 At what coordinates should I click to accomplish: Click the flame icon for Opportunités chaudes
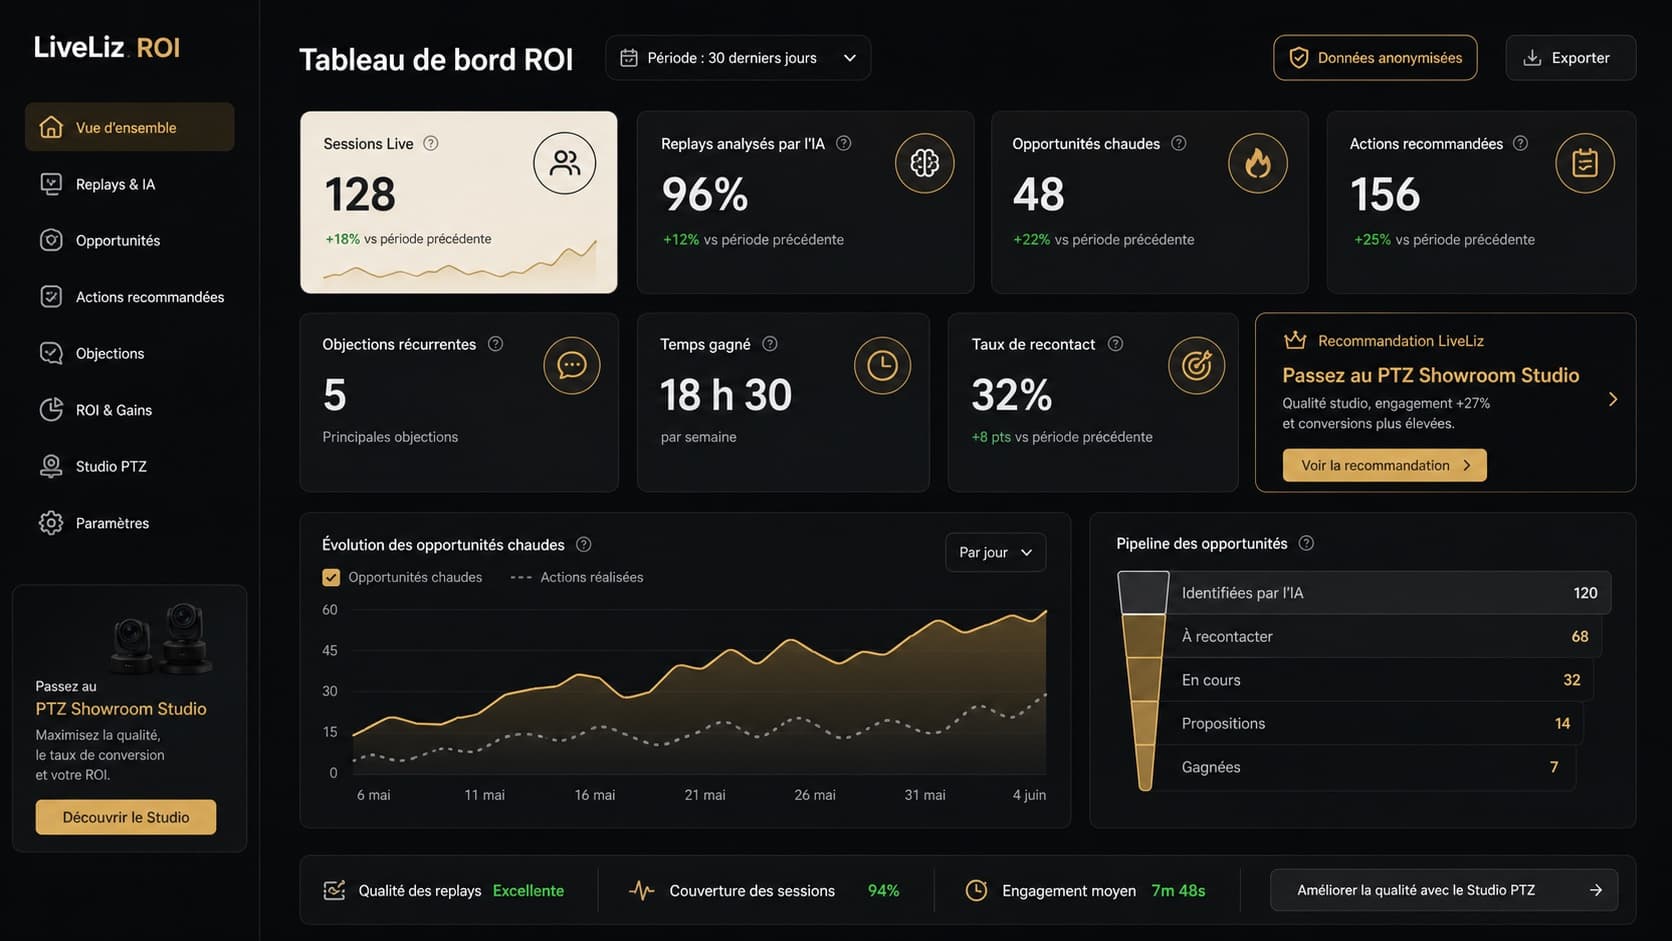[x=1257, y=163]
